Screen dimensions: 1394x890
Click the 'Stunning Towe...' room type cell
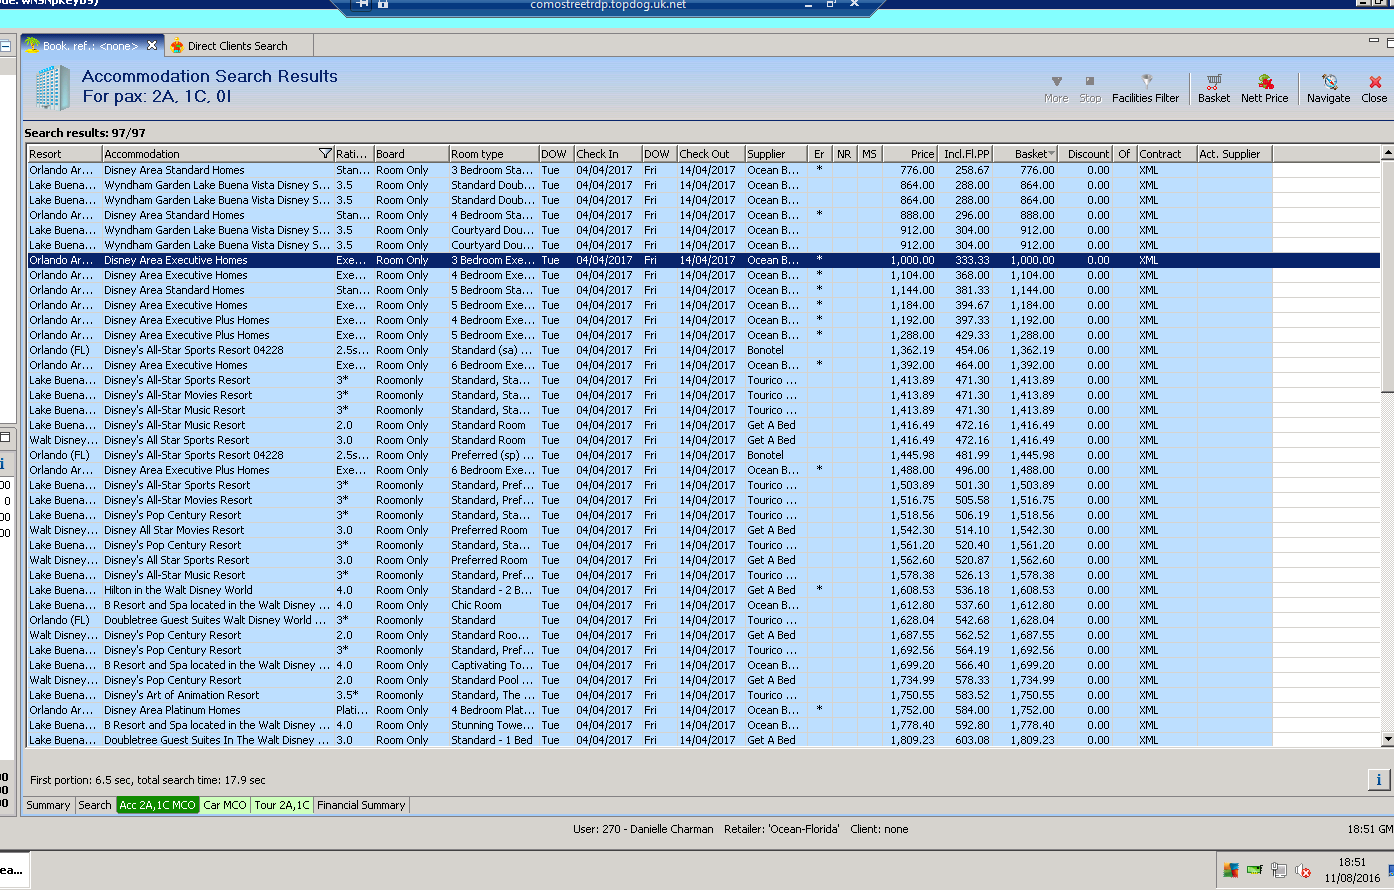[x=492, y=725]
